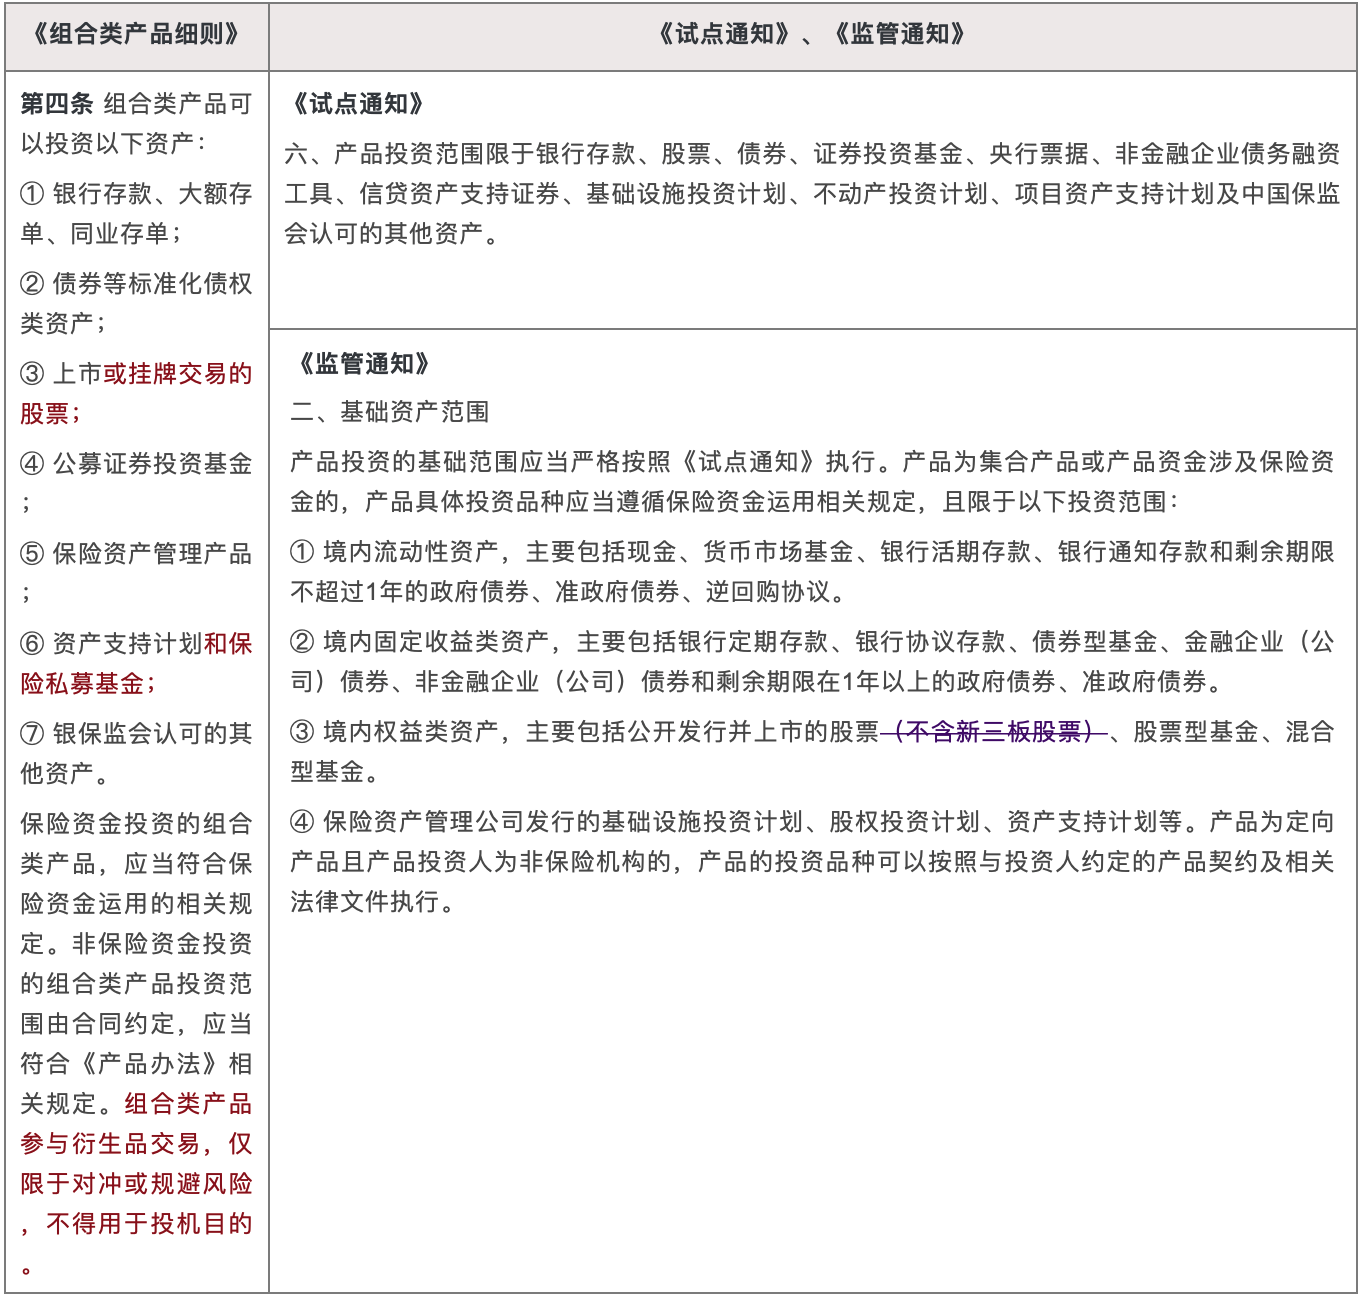Screen dimensions: 1362x1298
Task: Click paragraph ① 境内流动性资产
Action: [812, 572]
